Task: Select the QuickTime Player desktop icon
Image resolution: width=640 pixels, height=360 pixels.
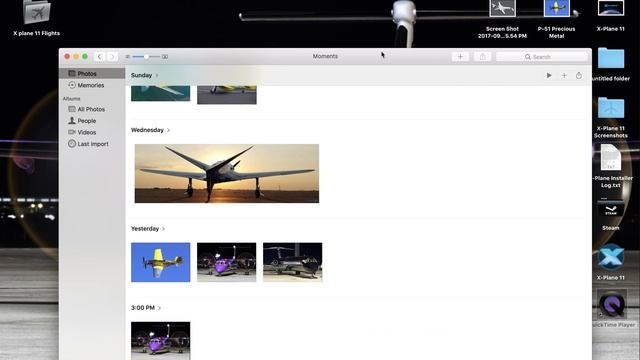Action: coord(611,308)
